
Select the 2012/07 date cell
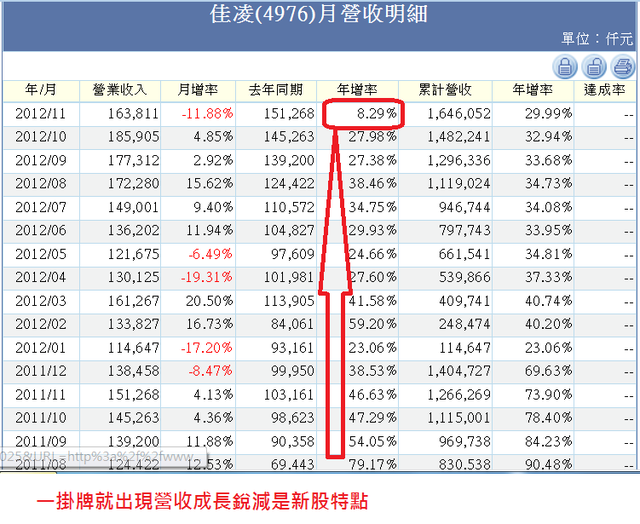(41, 207)
